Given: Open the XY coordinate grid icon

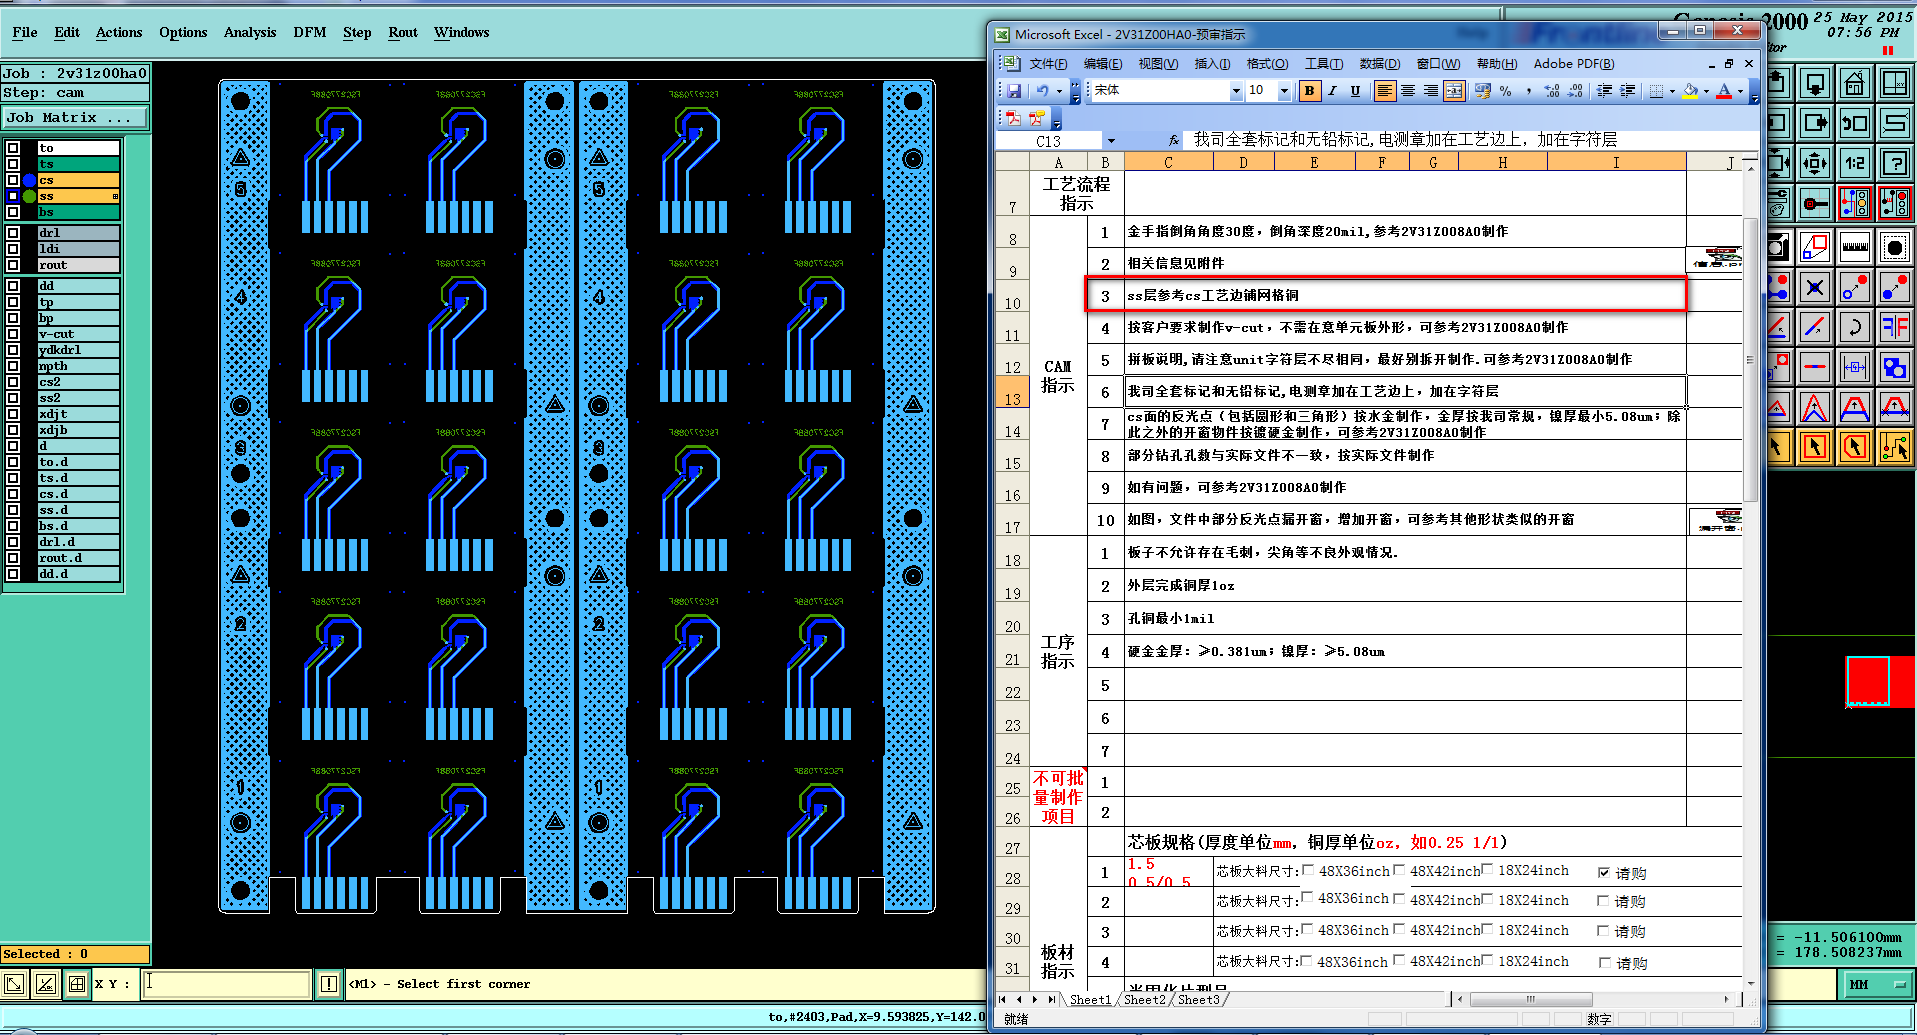Looking at the screenshot, I should (1895, 83).
